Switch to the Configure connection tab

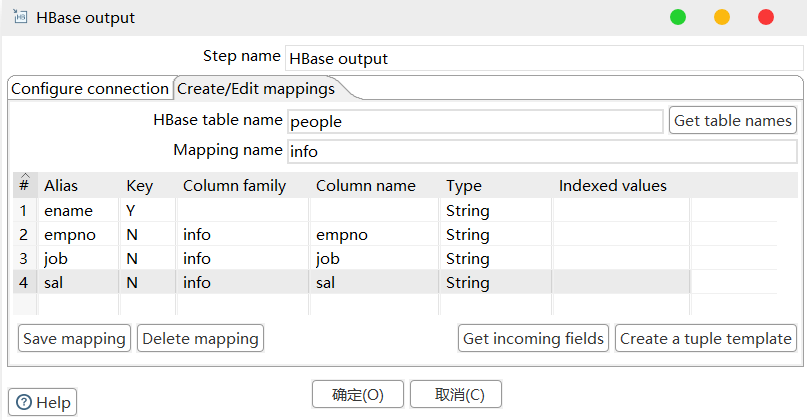pos(89,89)
